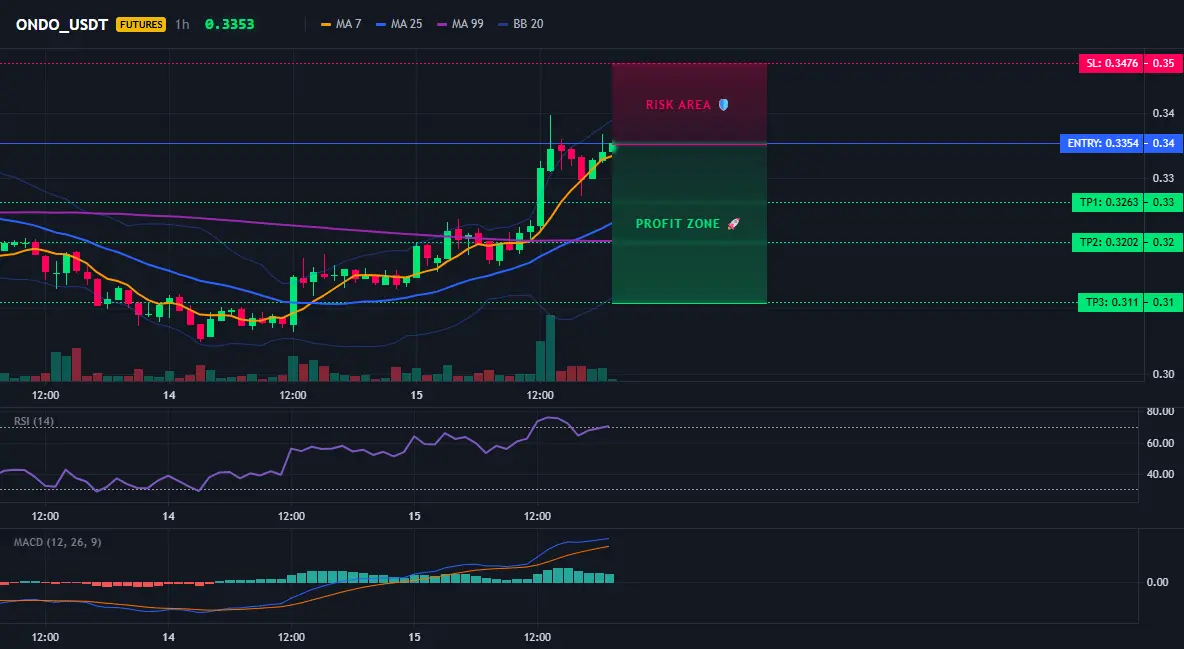Viewport: 1184px width, 649px height.
Task: Click the TP1: 0.3263 target label
Action: click(1107, 202)
